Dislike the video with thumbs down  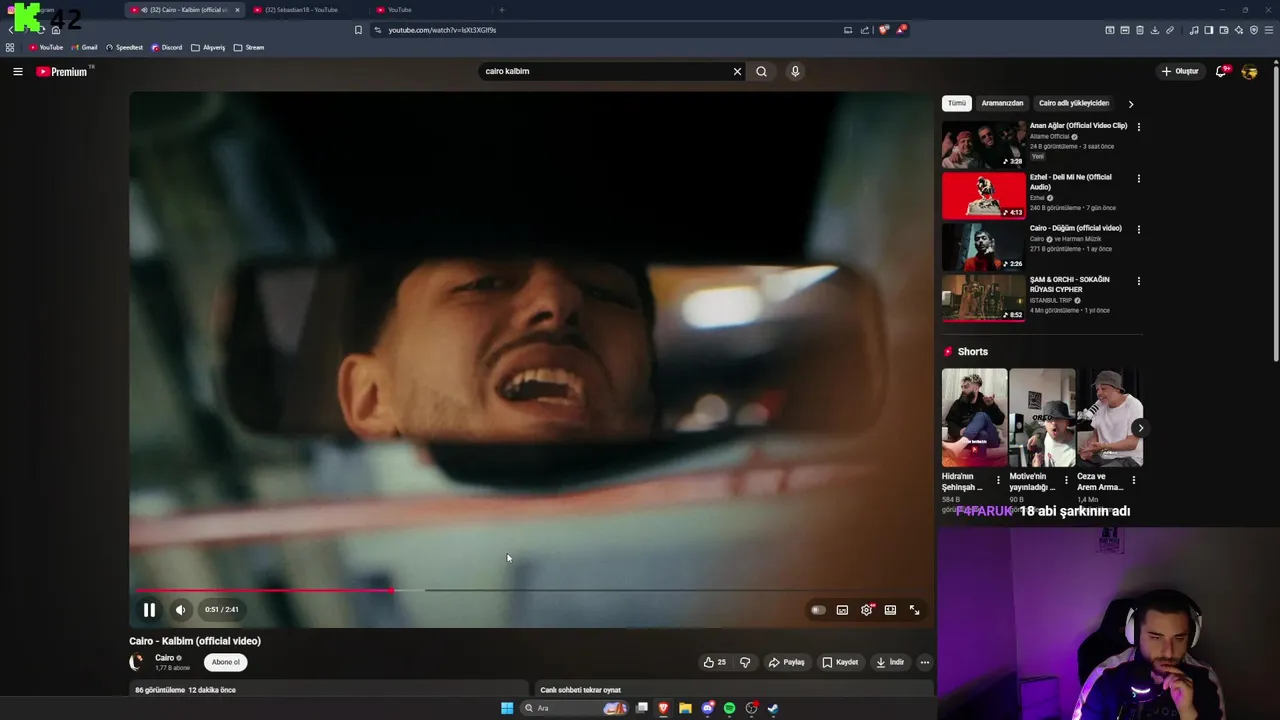point(745,662)
